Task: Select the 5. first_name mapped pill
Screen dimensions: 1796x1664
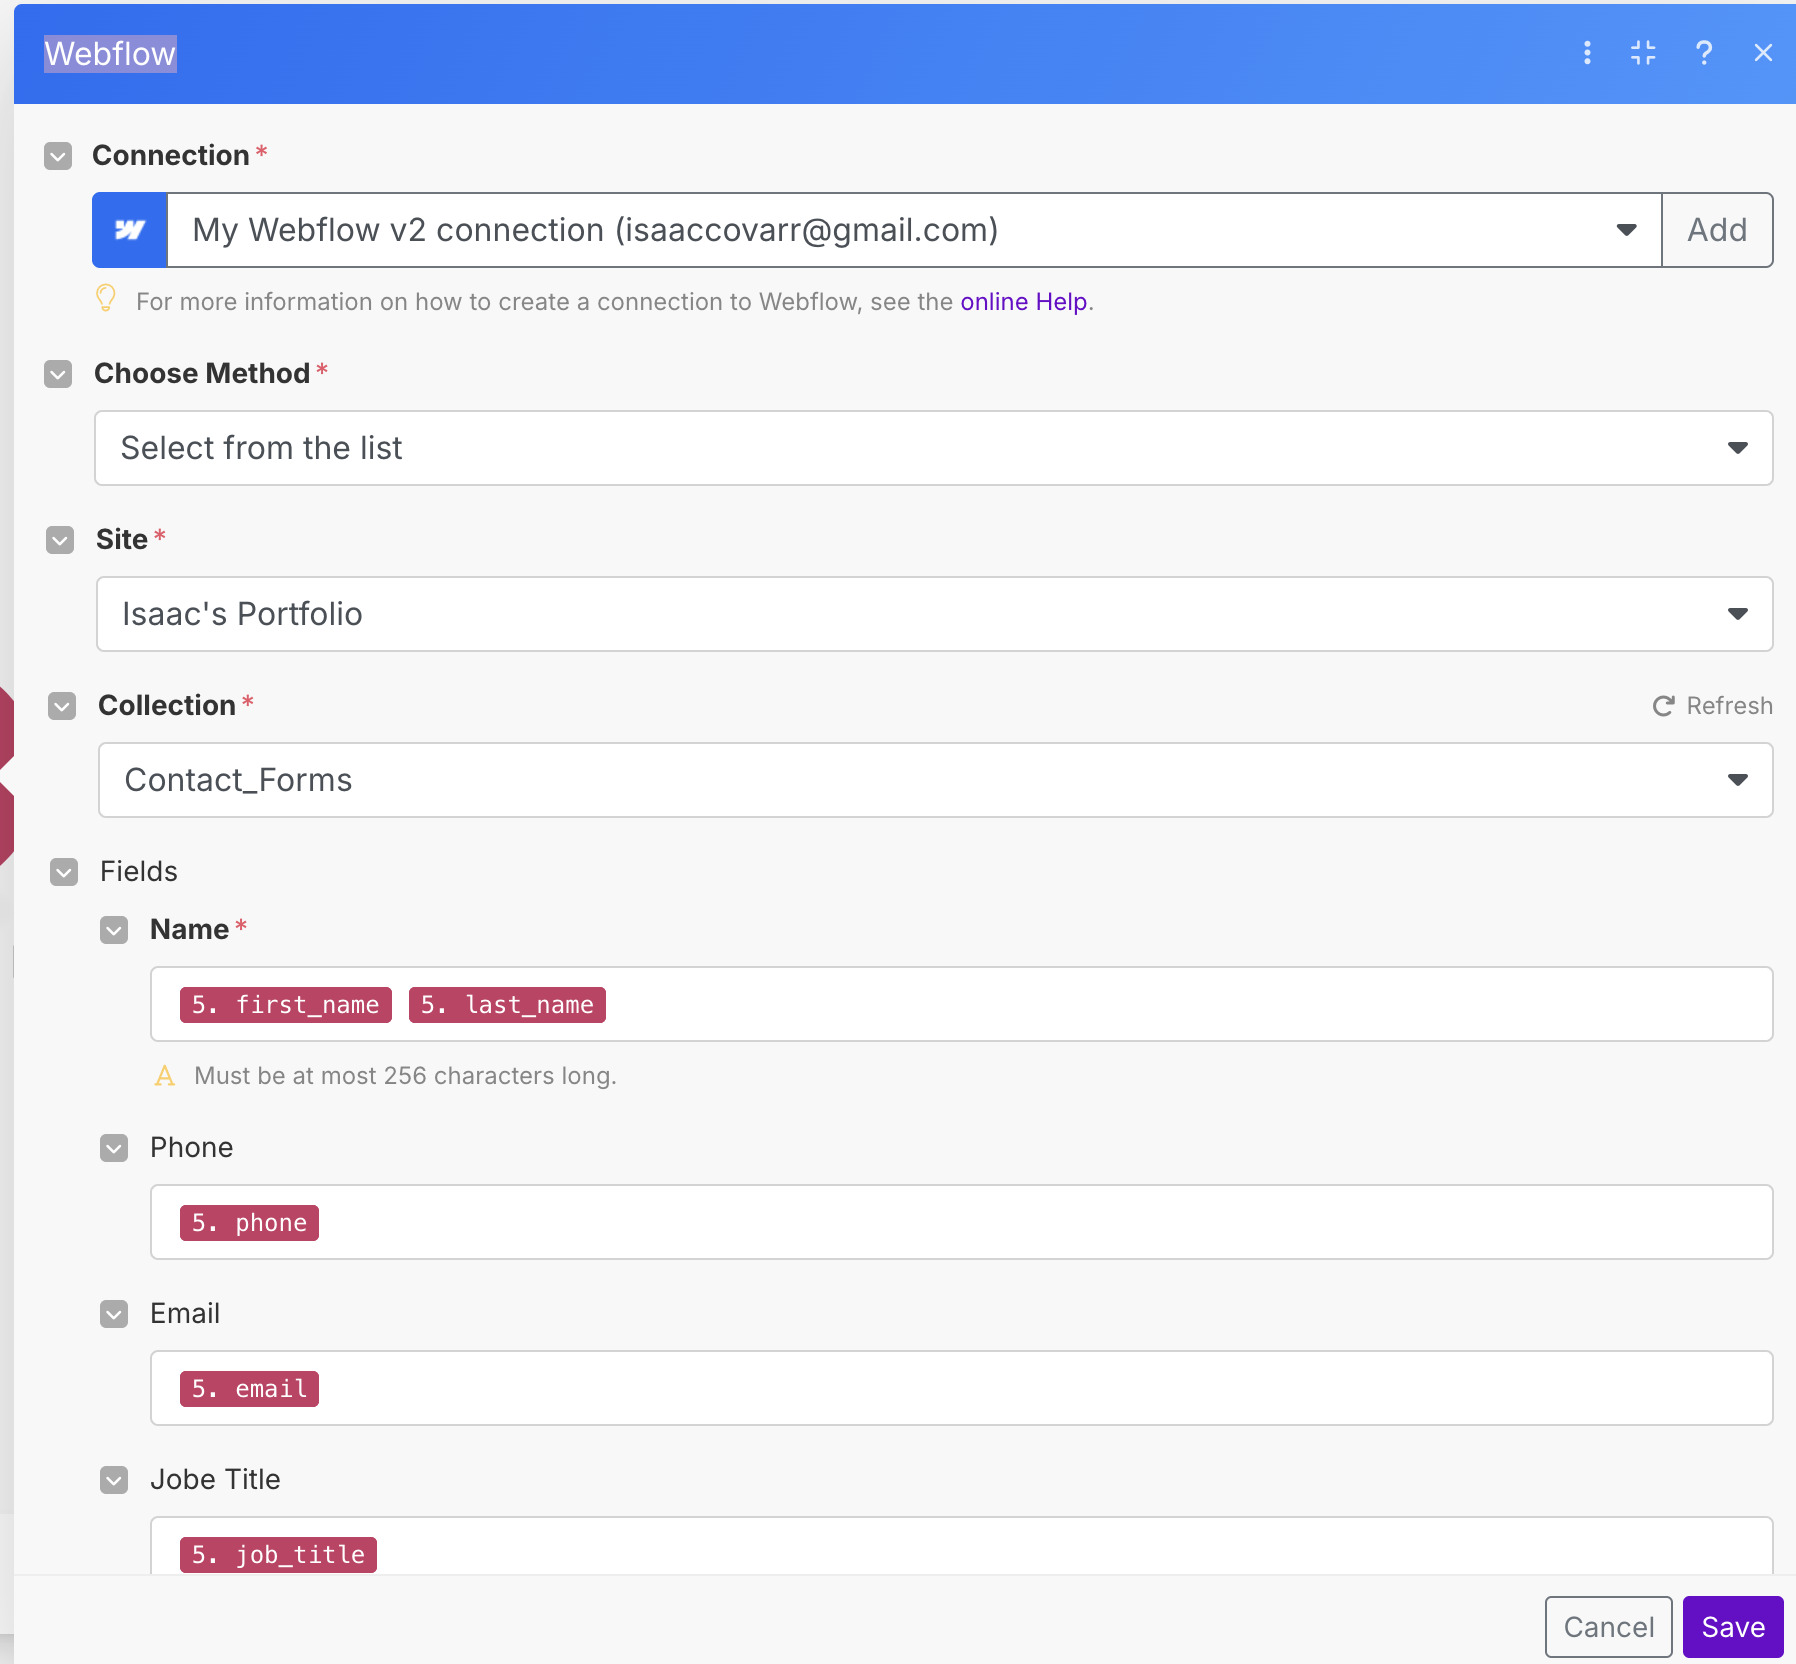Action: coord(286,1005)
